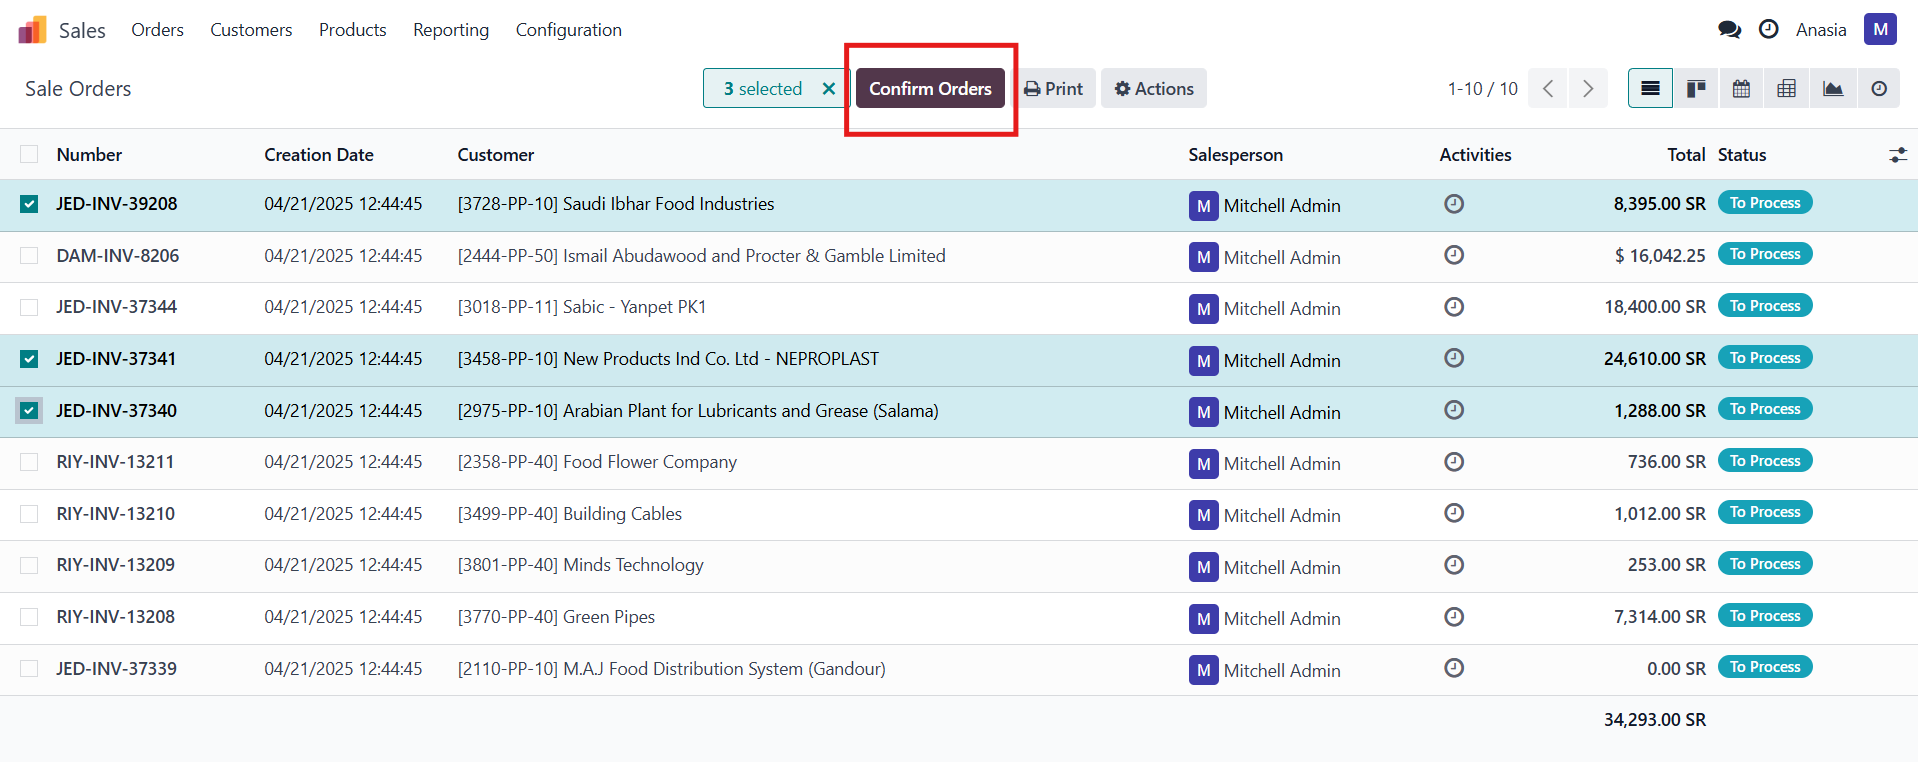Open the Orders menu
The image size is (1918, 762).
point(157,30)
